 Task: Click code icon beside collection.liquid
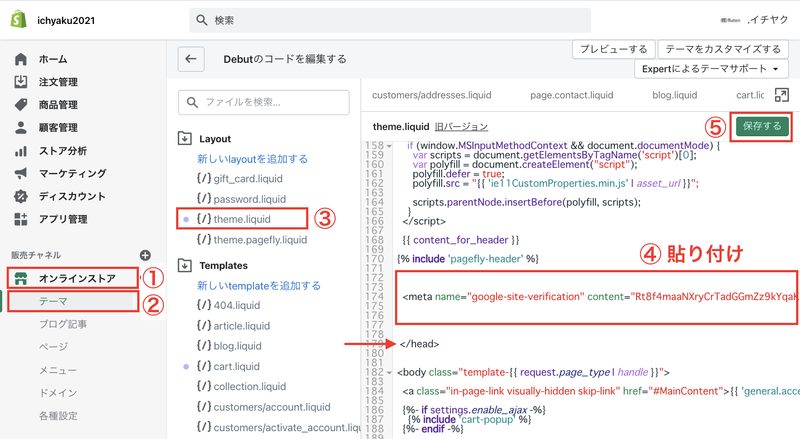204,386
